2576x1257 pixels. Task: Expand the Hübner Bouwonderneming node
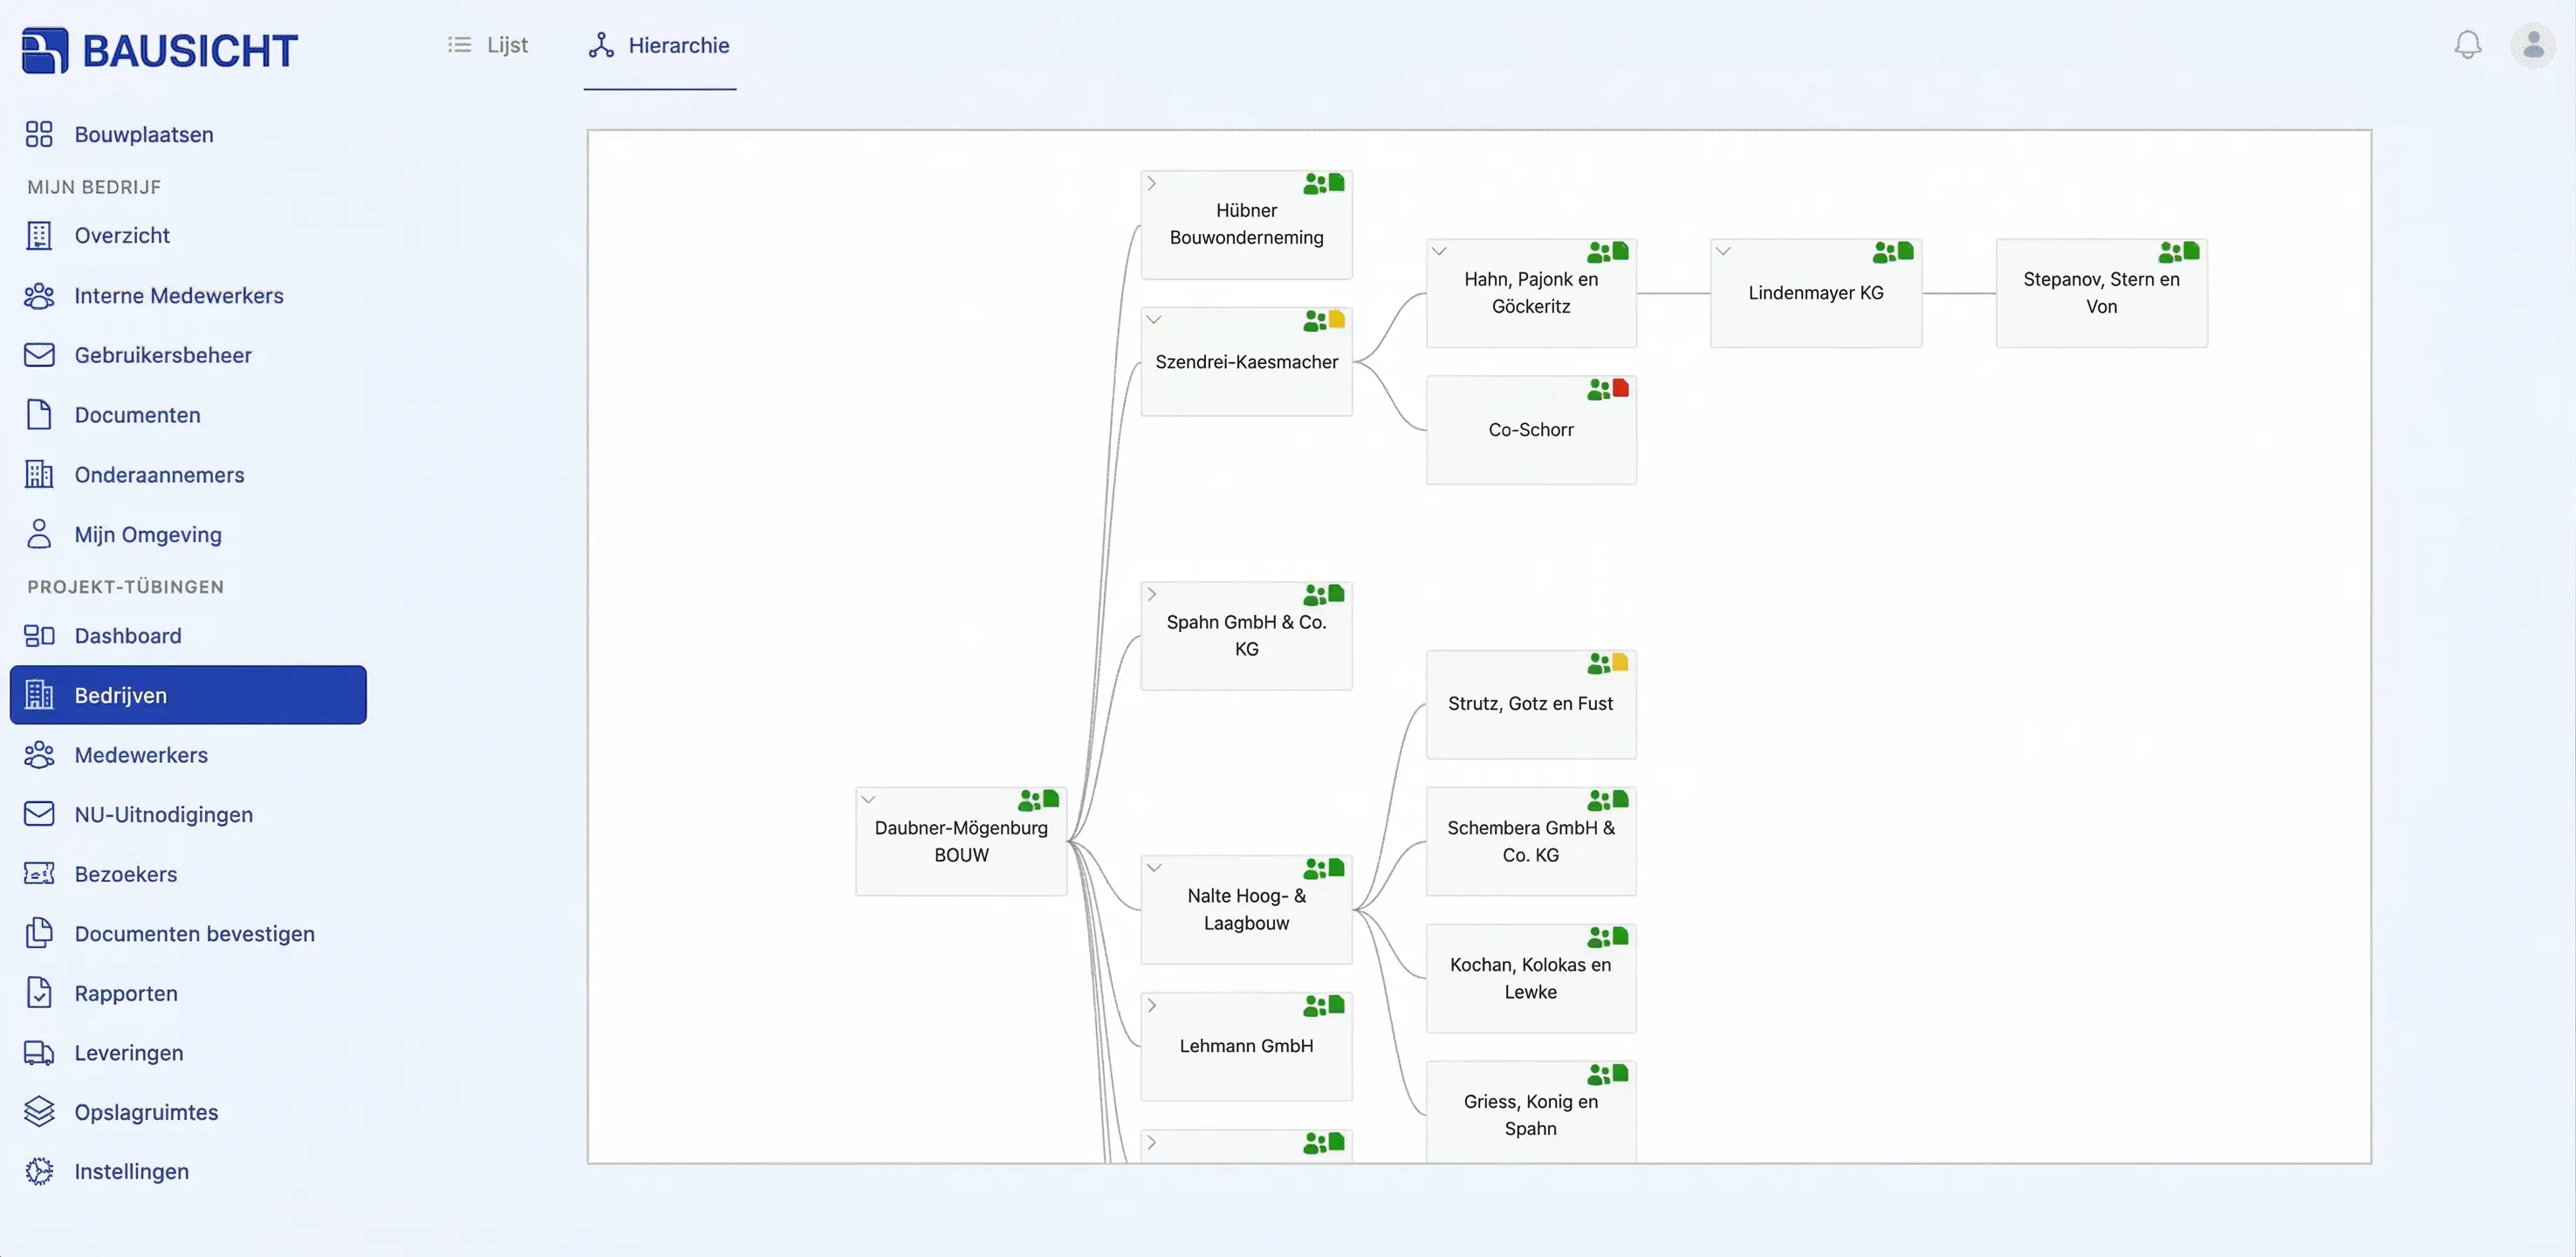tap(1152, 183)
